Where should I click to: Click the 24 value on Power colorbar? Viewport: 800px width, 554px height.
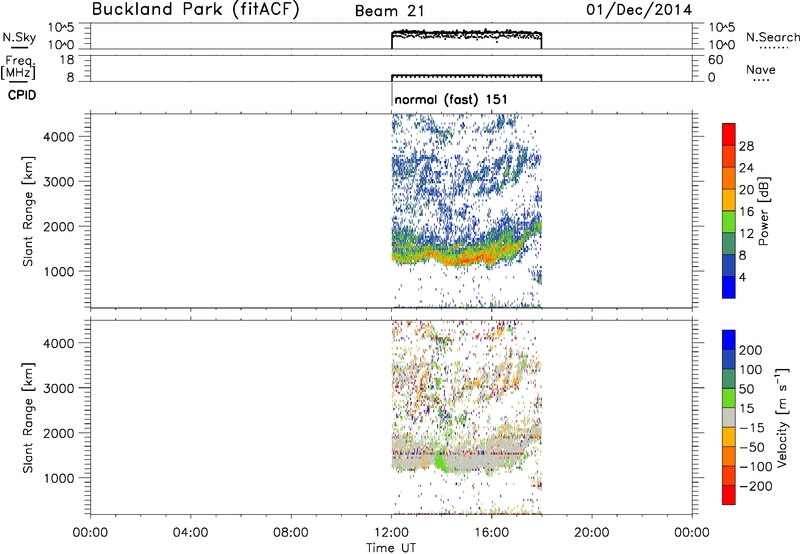[746, 168]
